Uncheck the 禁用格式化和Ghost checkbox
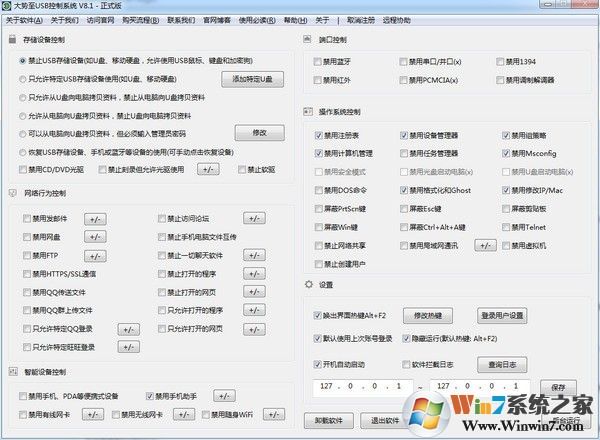Viewport: 600px width, 440px height. [x=404, y=190]
